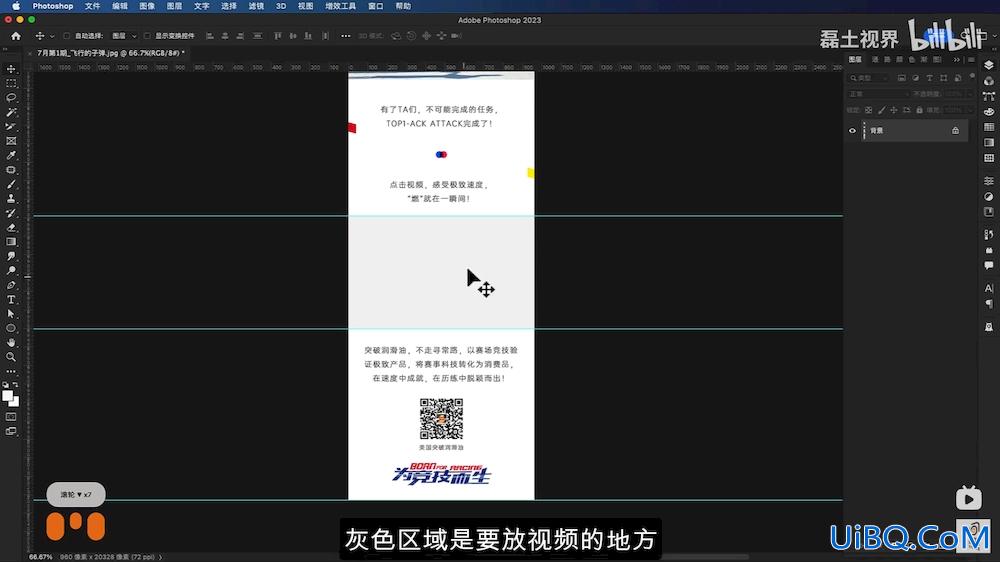Click the lock icon on 背景 layer

pyautogui.click(x=955, y=131)
